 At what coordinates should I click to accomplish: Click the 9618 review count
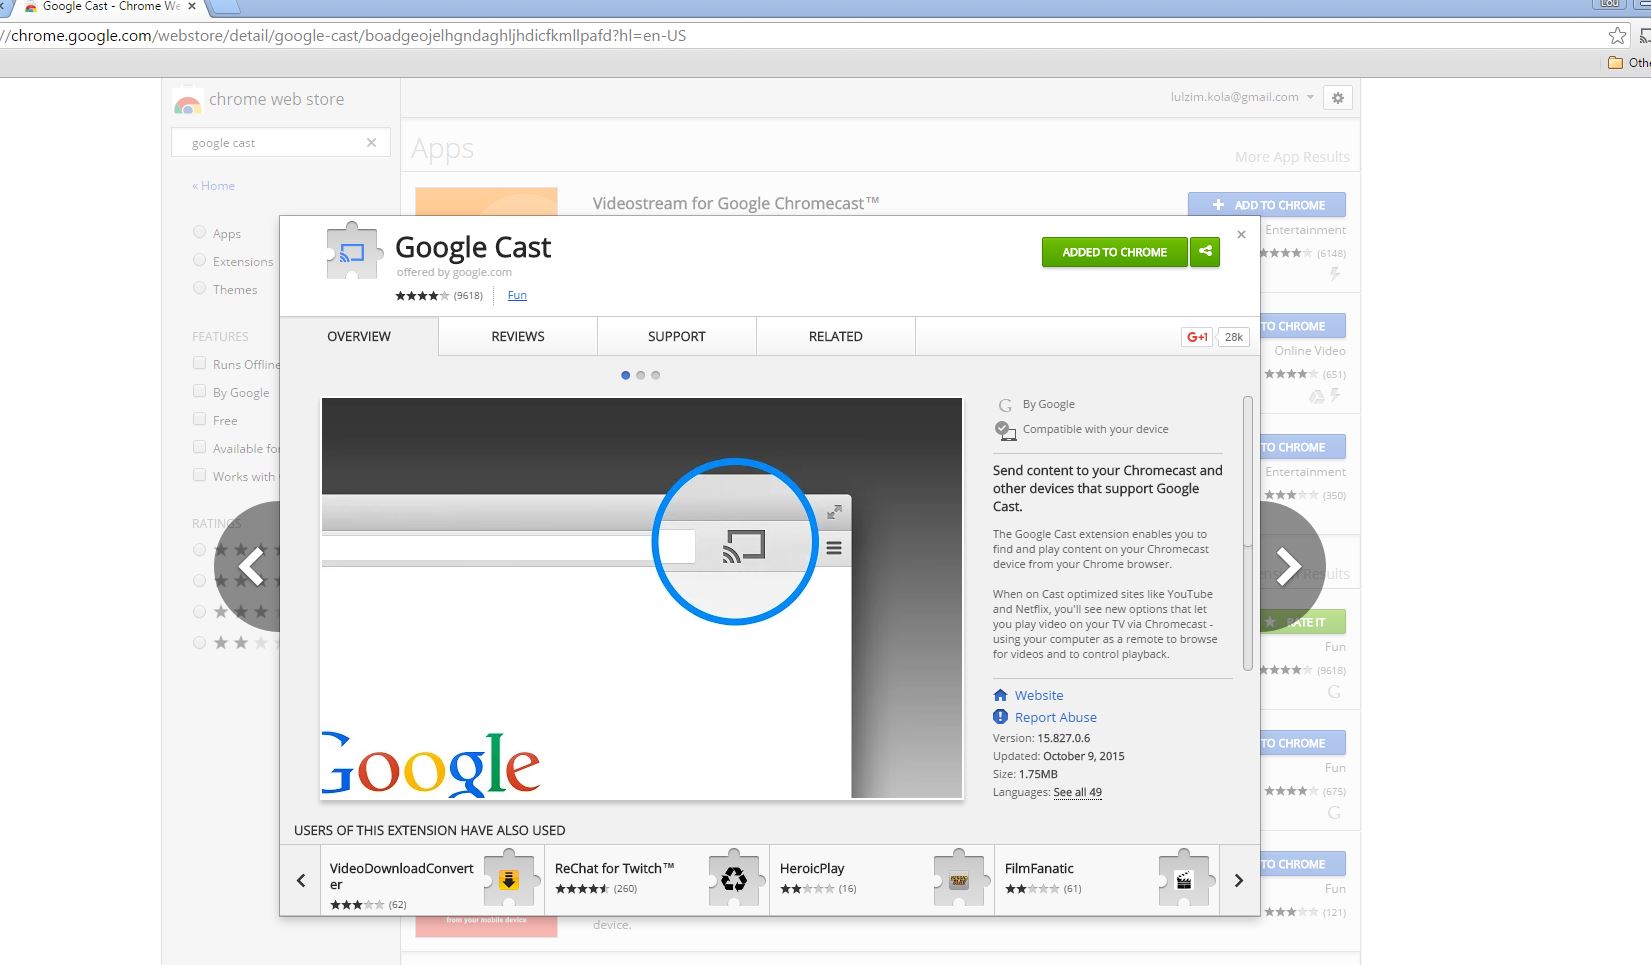coord(468,296)
